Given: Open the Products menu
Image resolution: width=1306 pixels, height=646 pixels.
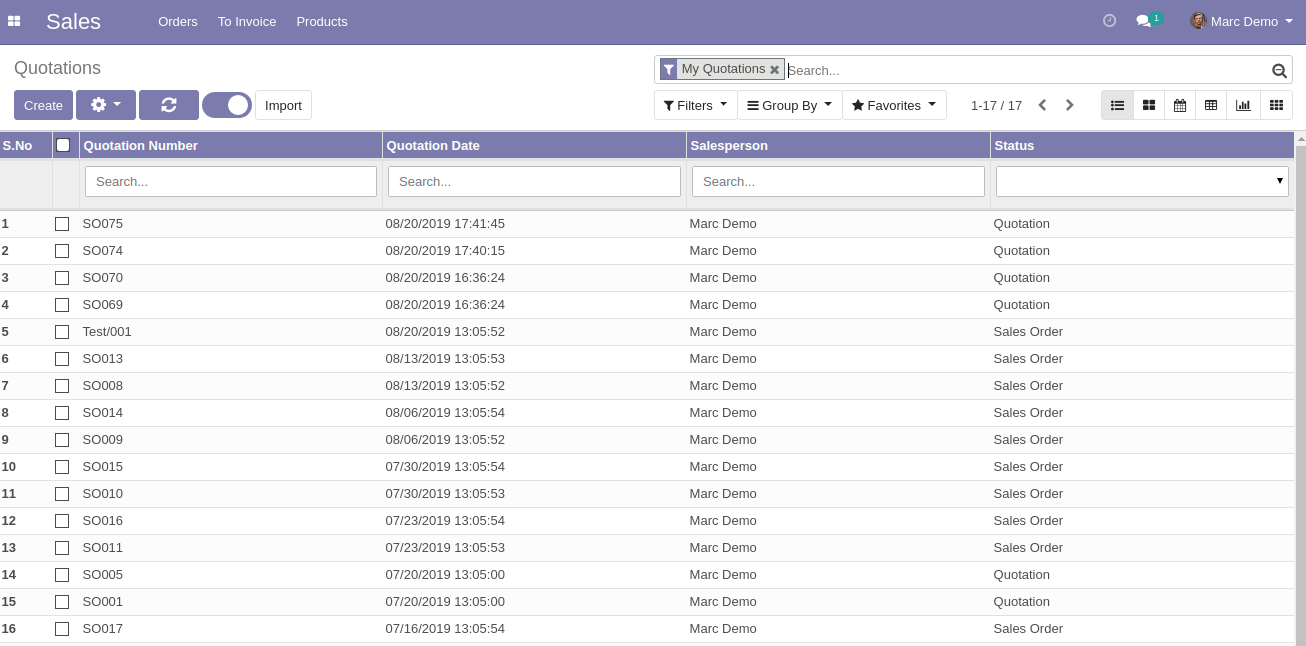Looking at the screenshot, I should [x=322, y=21].
